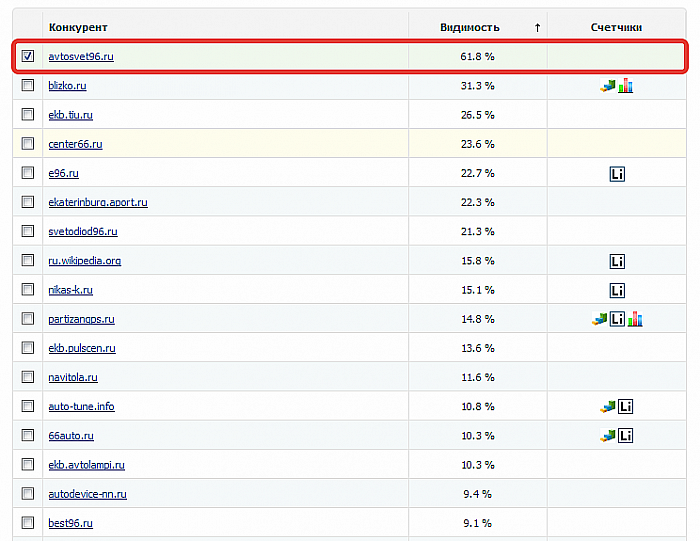Viewport: 700px width, 541px height.
Task: Follow the auto-tune.info link
Action: [x=81, y=407]
